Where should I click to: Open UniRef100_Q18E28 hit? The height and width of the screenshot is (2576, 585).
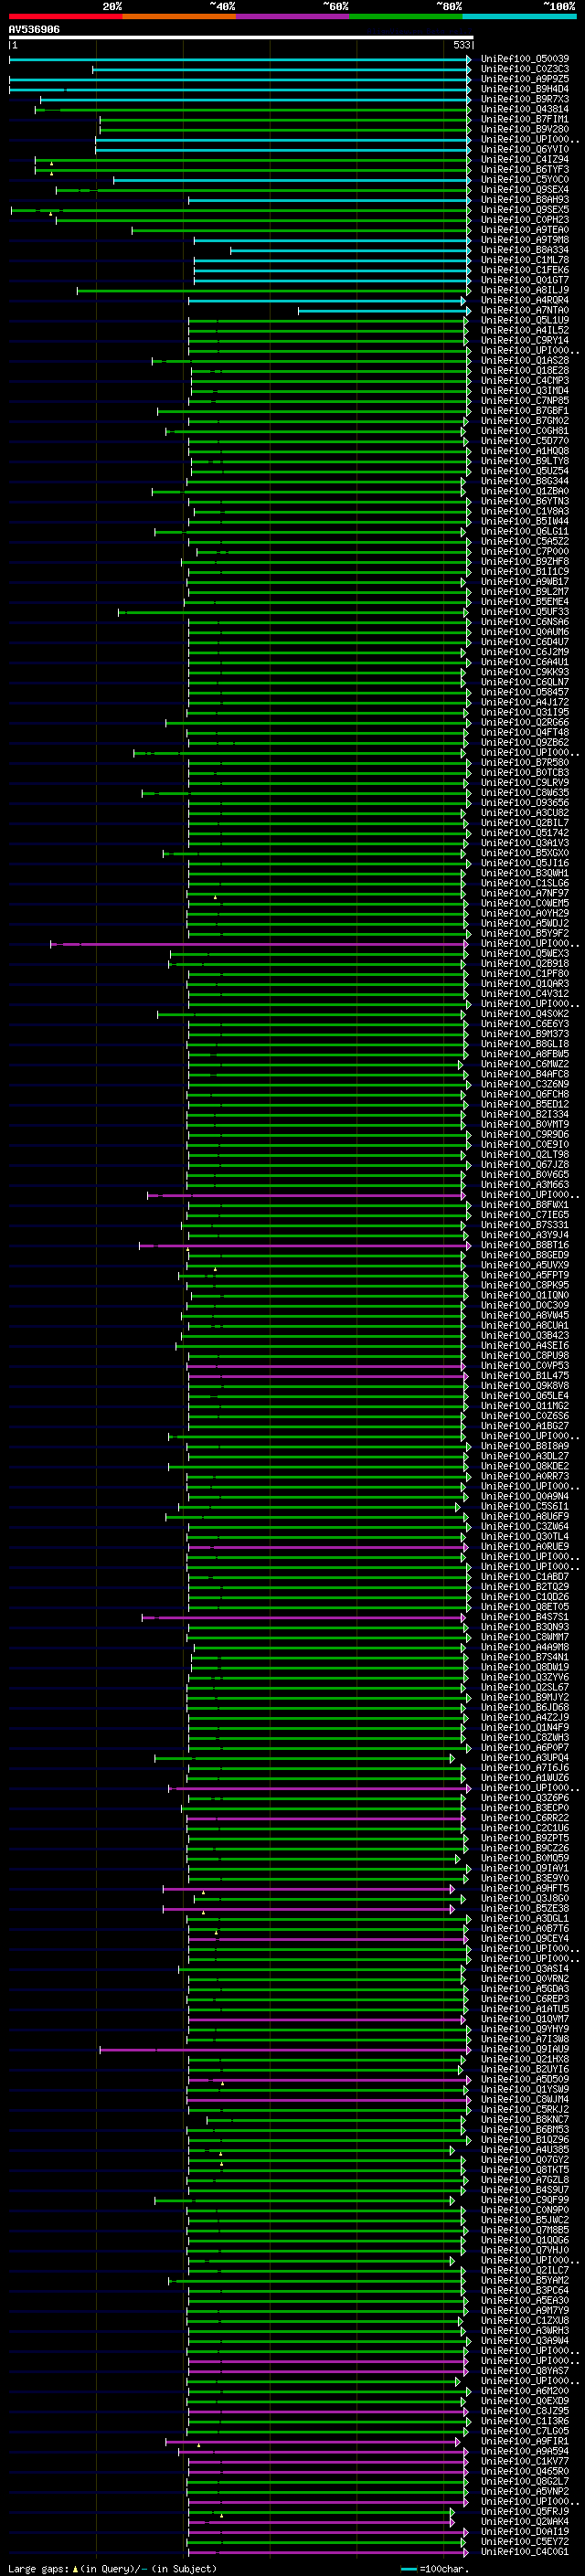tap(525, 371)
